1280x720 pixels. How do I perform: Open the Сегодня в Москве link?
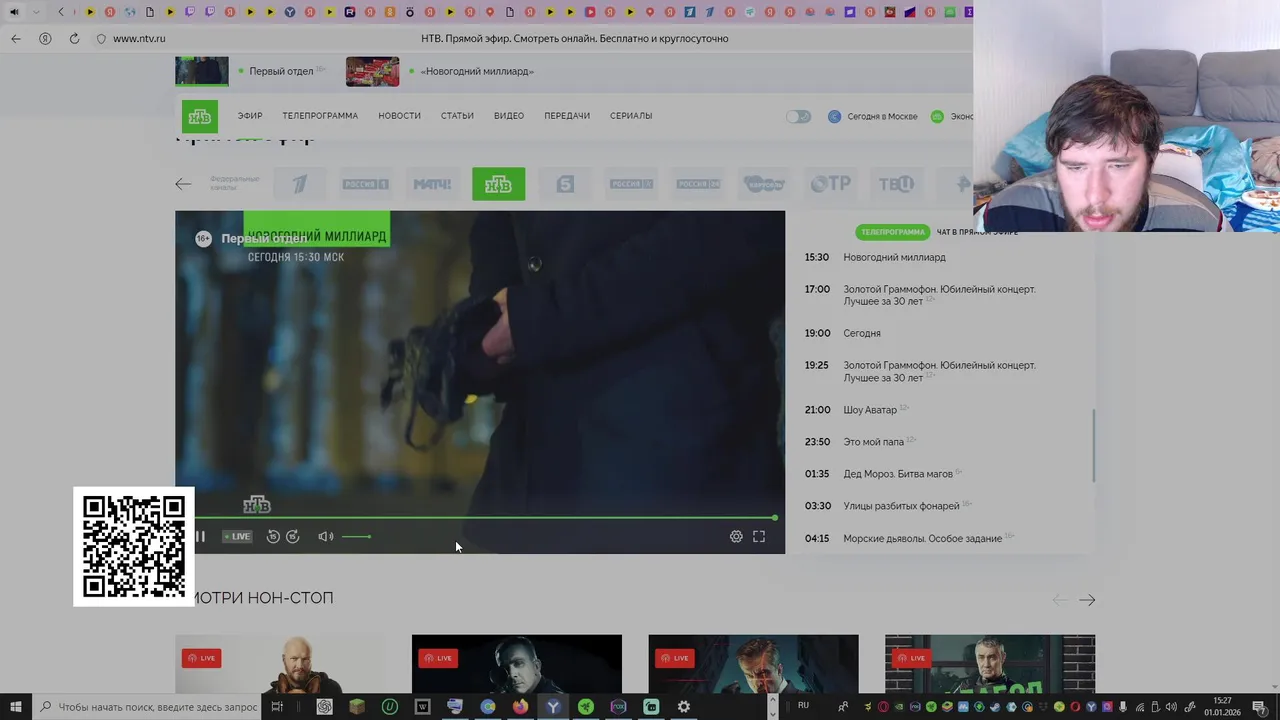tap(873, 116)
